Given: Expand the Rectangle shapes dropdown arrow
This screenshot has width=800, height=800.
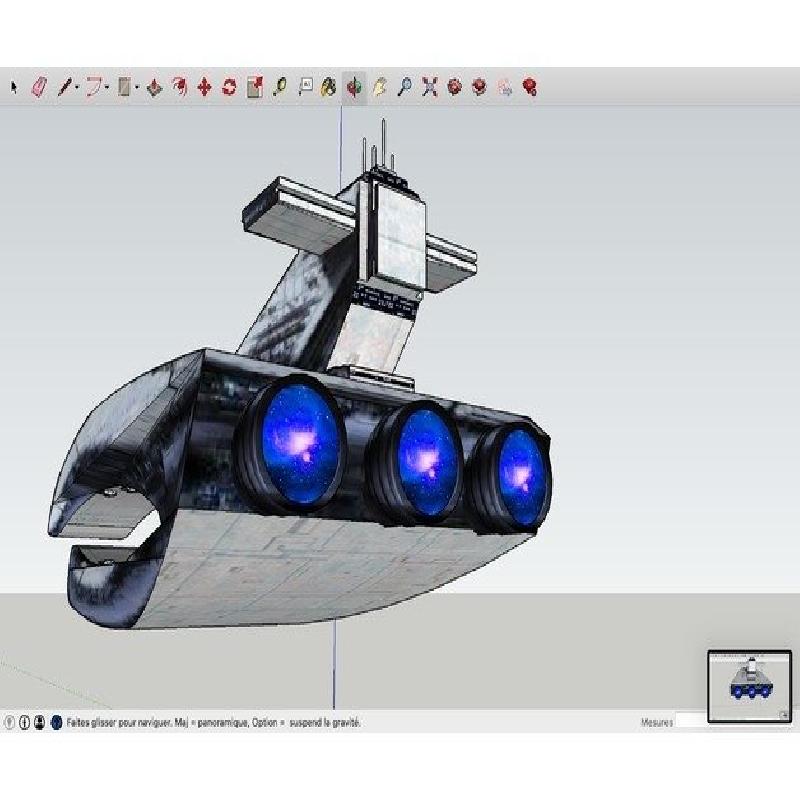Looking at the screenshot, I should pos(137,88).
